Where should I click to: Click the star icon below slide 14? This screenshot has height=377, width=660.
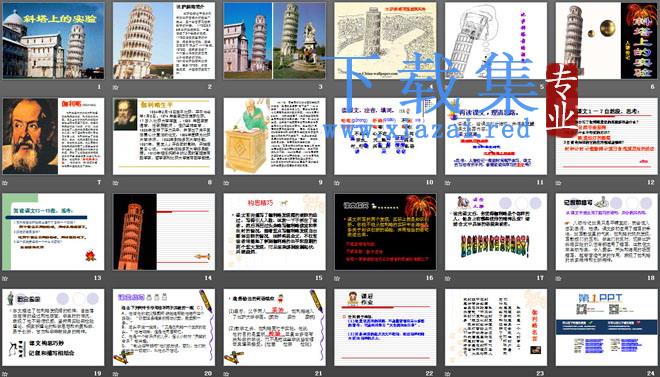pos(116,278)
